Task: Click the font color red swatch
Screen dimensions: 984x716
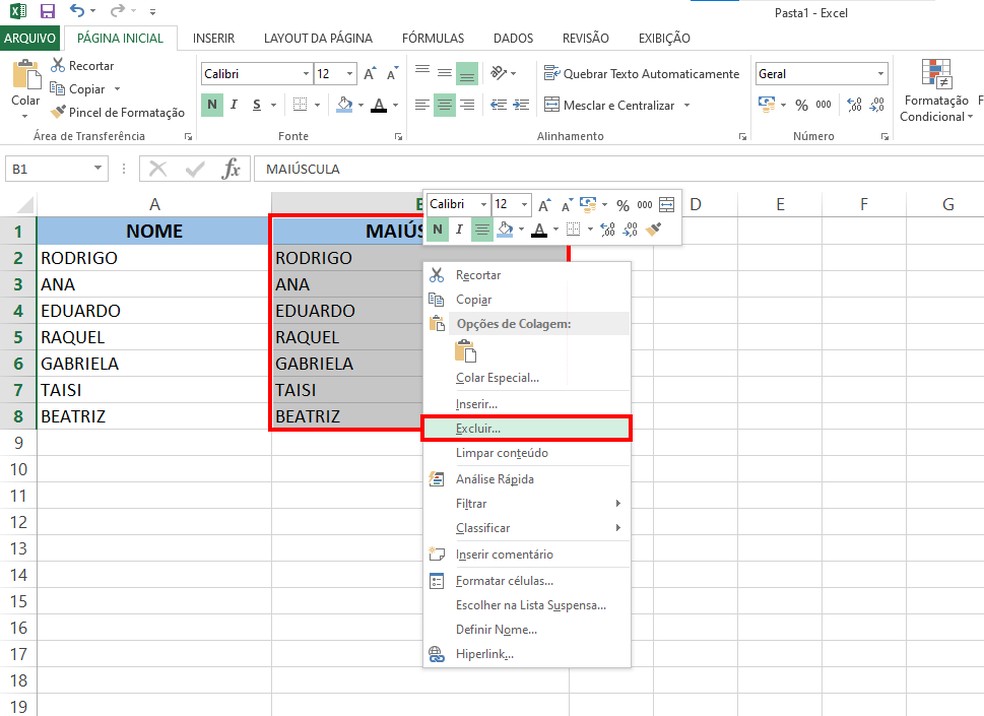Action: click(378, 104)
